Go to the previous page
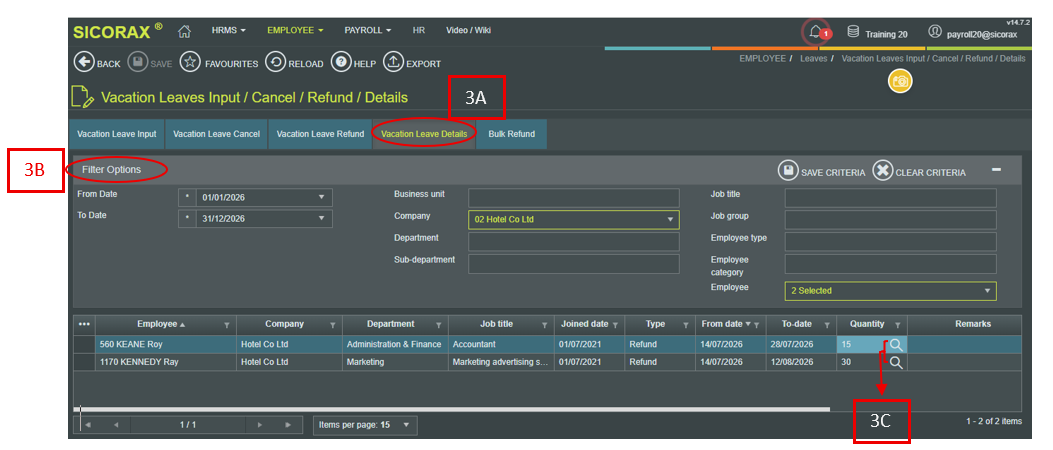 [116, 425]
